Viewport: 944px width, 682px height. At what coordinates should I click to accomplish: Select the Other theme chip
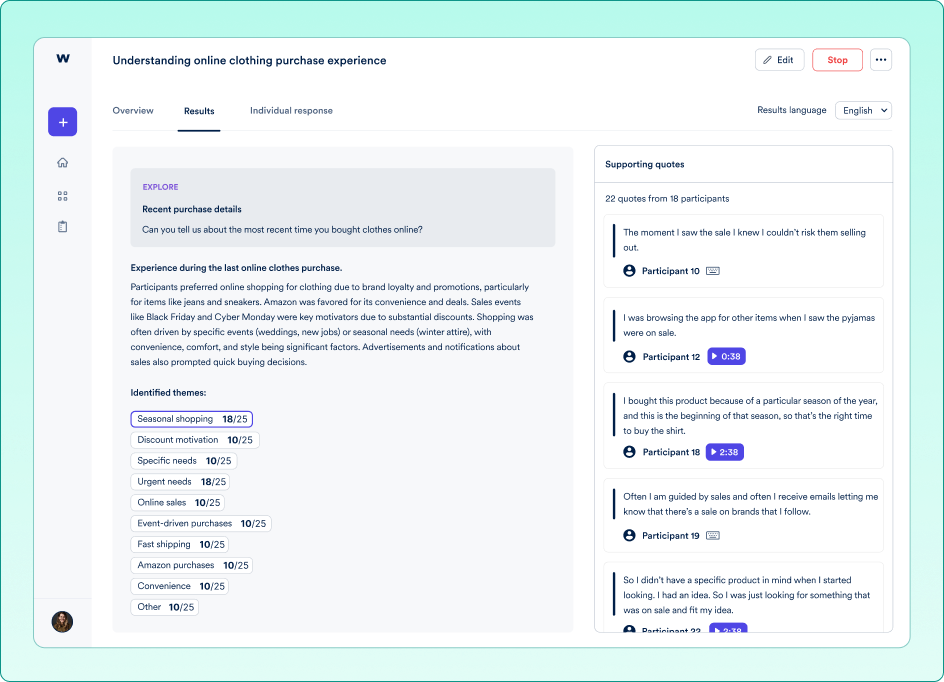click(x=164, y=607)
